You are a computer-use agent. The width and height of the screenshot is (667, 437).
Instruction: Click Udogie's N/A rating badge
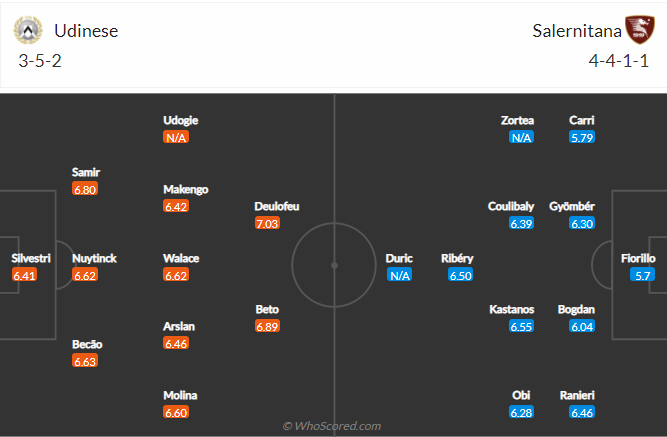pyautogui.click(x=176, y=137)
